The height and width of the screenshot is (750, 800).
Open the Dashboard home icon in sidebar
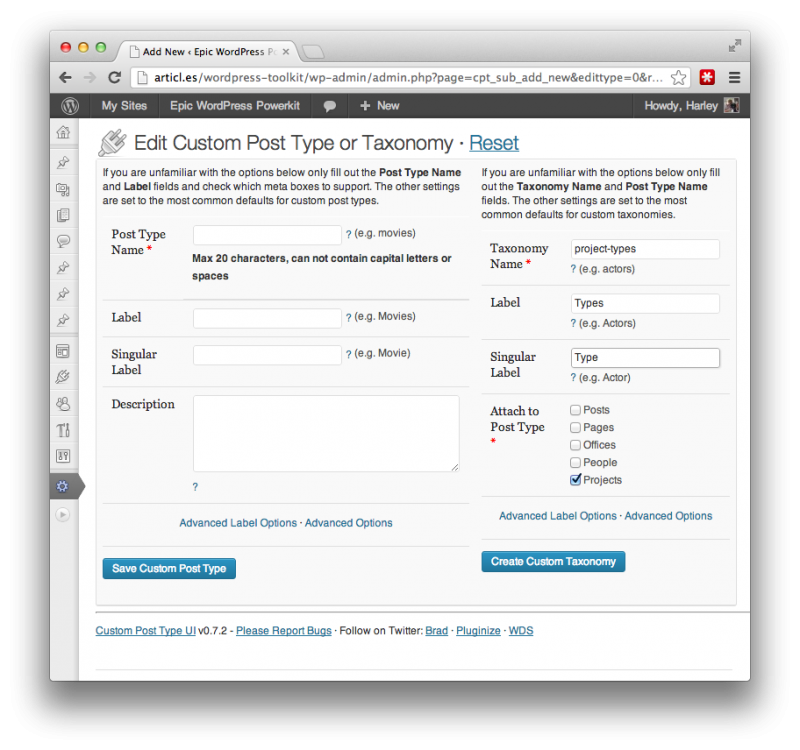click(x=63, y=132)
